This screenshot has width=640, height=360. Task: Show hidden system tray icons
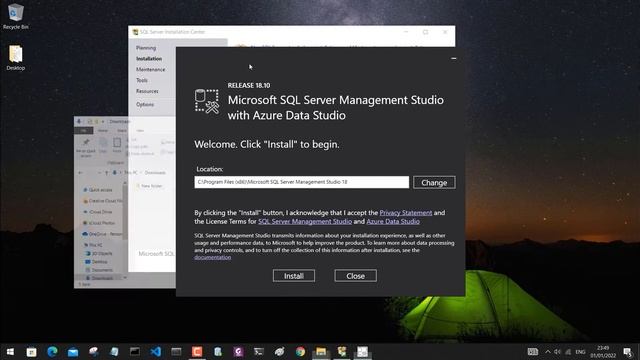(548, 351)
